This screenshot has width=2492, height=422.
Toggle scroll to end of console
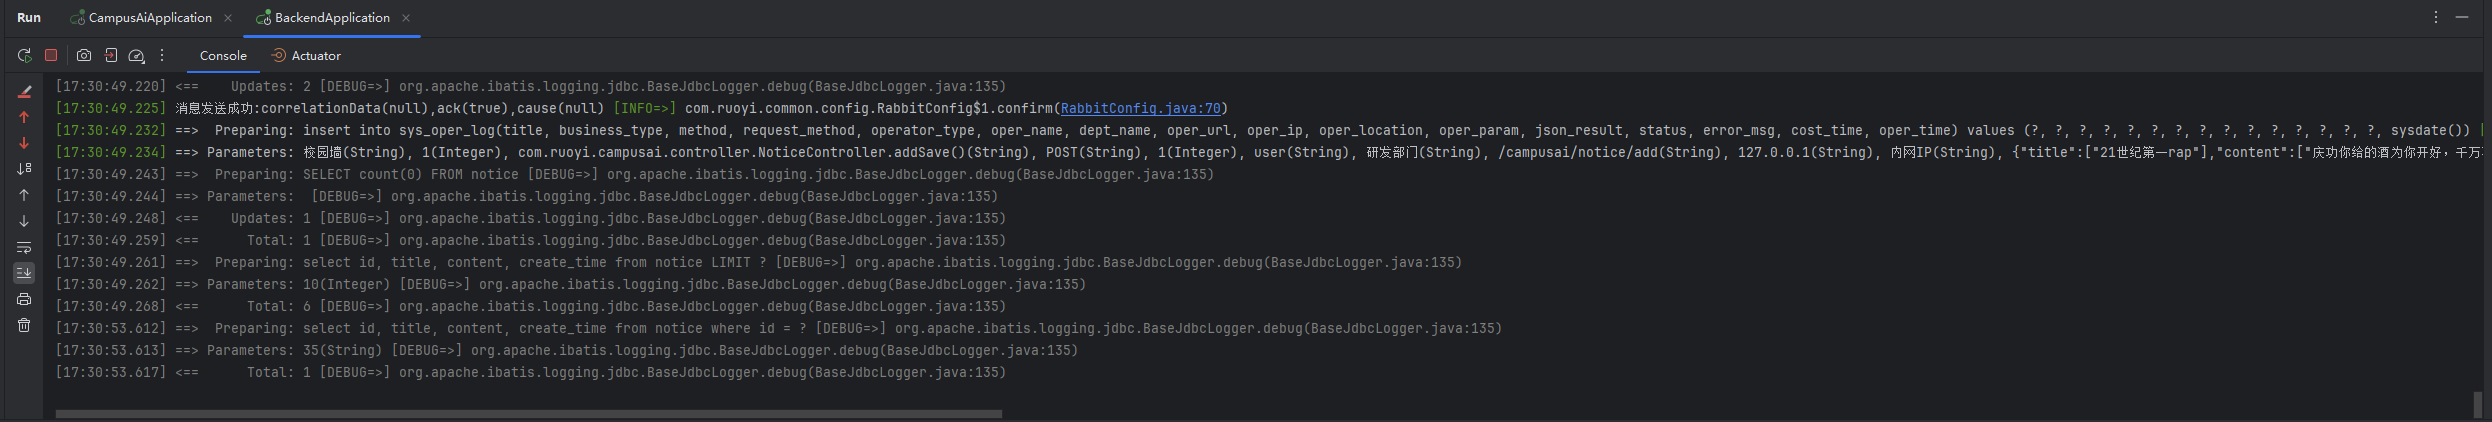pyautogui.click(x=24, y=272)
